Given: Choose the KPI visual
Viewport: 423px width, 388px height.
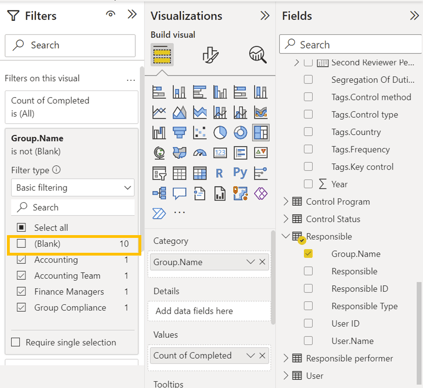Looking at the screenshot, I should (261, 153).
